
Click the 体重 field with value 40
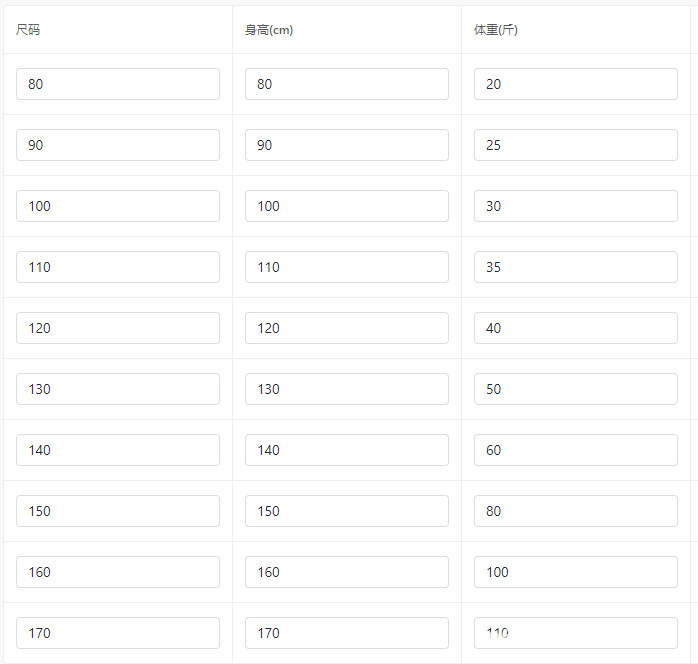click(575, 328)
